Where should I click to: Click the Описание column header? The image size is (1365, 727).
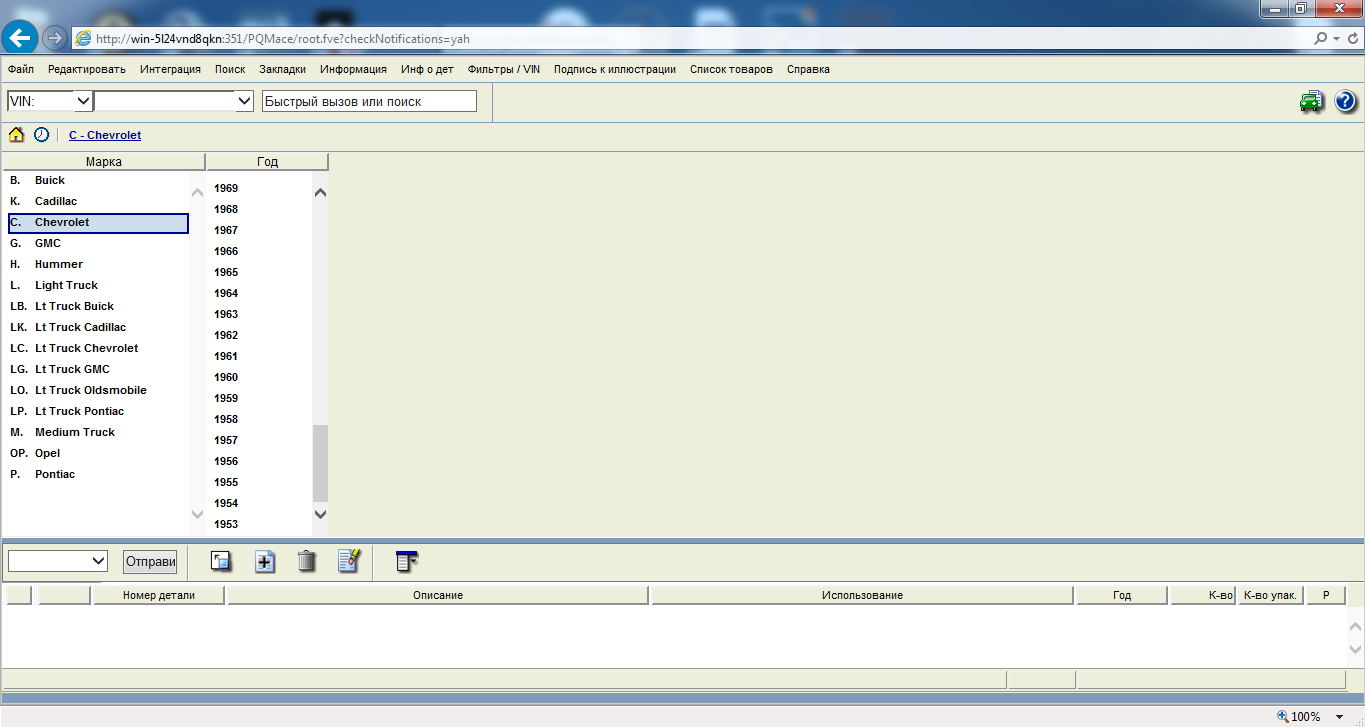tap(438, 595)
